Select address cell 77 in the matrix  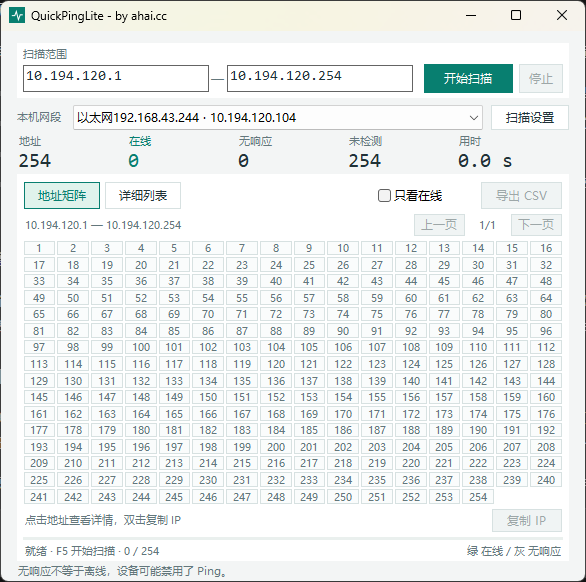point(444,314)
